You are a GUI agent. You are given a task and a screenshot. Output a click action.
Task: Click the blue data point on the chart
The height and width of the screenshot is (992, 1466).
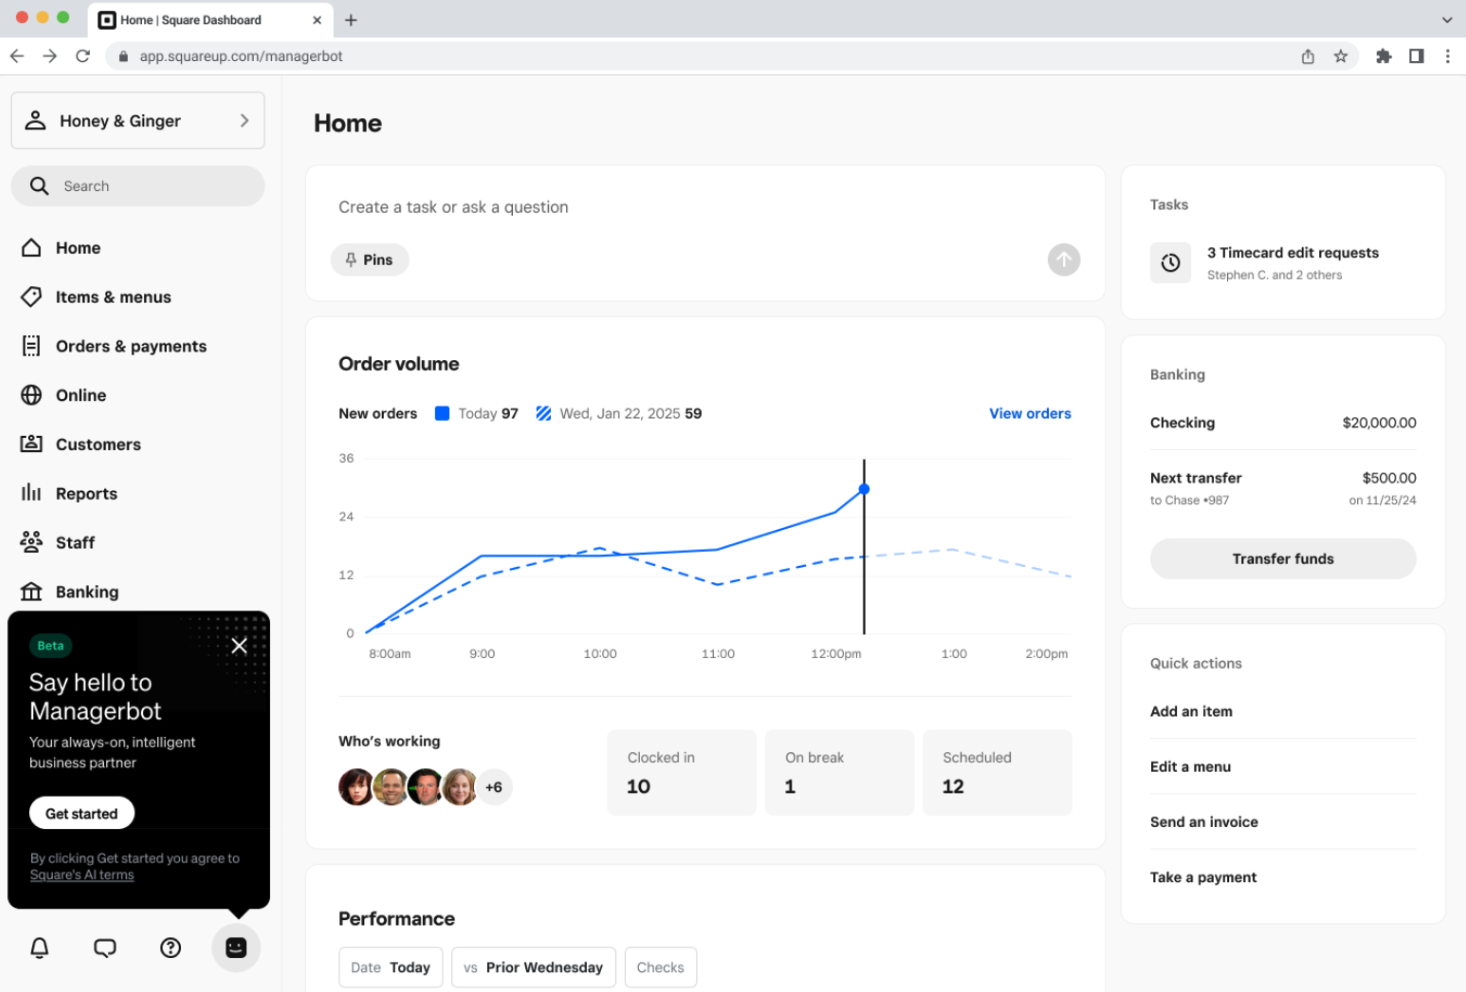(864, 489)
